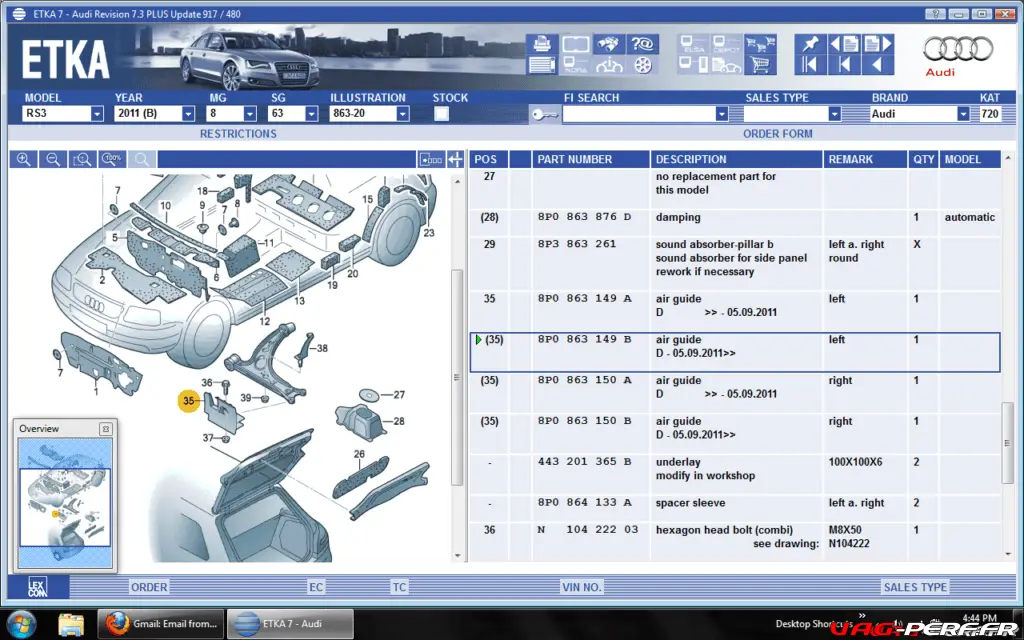The height and width of the screenshot is (640, 1024).
Task: Zoom in on the illustration
Action: point(24,159)
